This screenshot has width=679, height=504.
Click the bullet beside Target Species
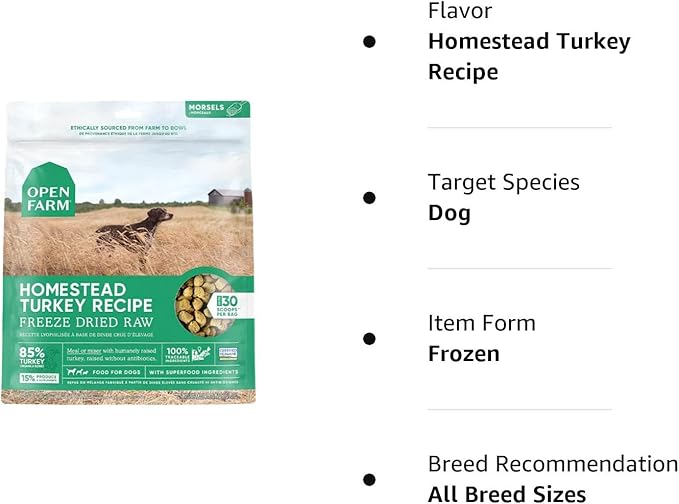[x=369, y=197]
